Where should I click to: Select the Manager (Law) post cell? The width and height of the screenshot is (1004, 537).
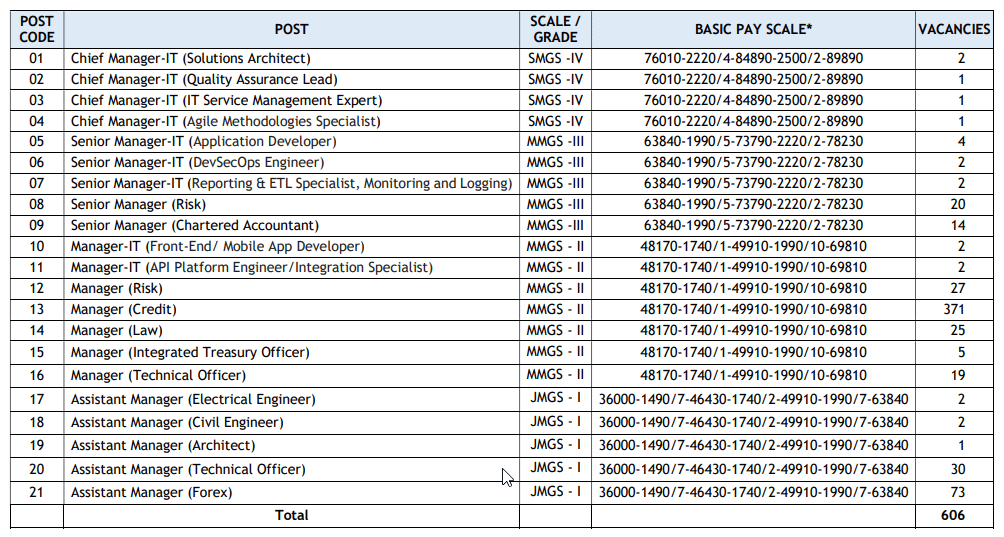(116, 330)
